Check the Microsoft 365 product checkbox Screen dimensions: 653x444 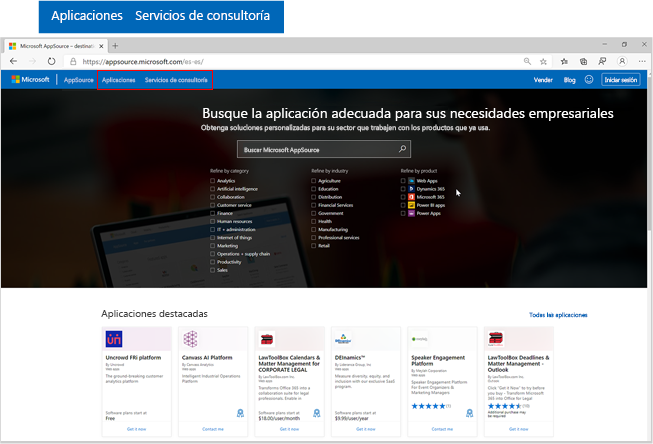(x=403, y=197)
